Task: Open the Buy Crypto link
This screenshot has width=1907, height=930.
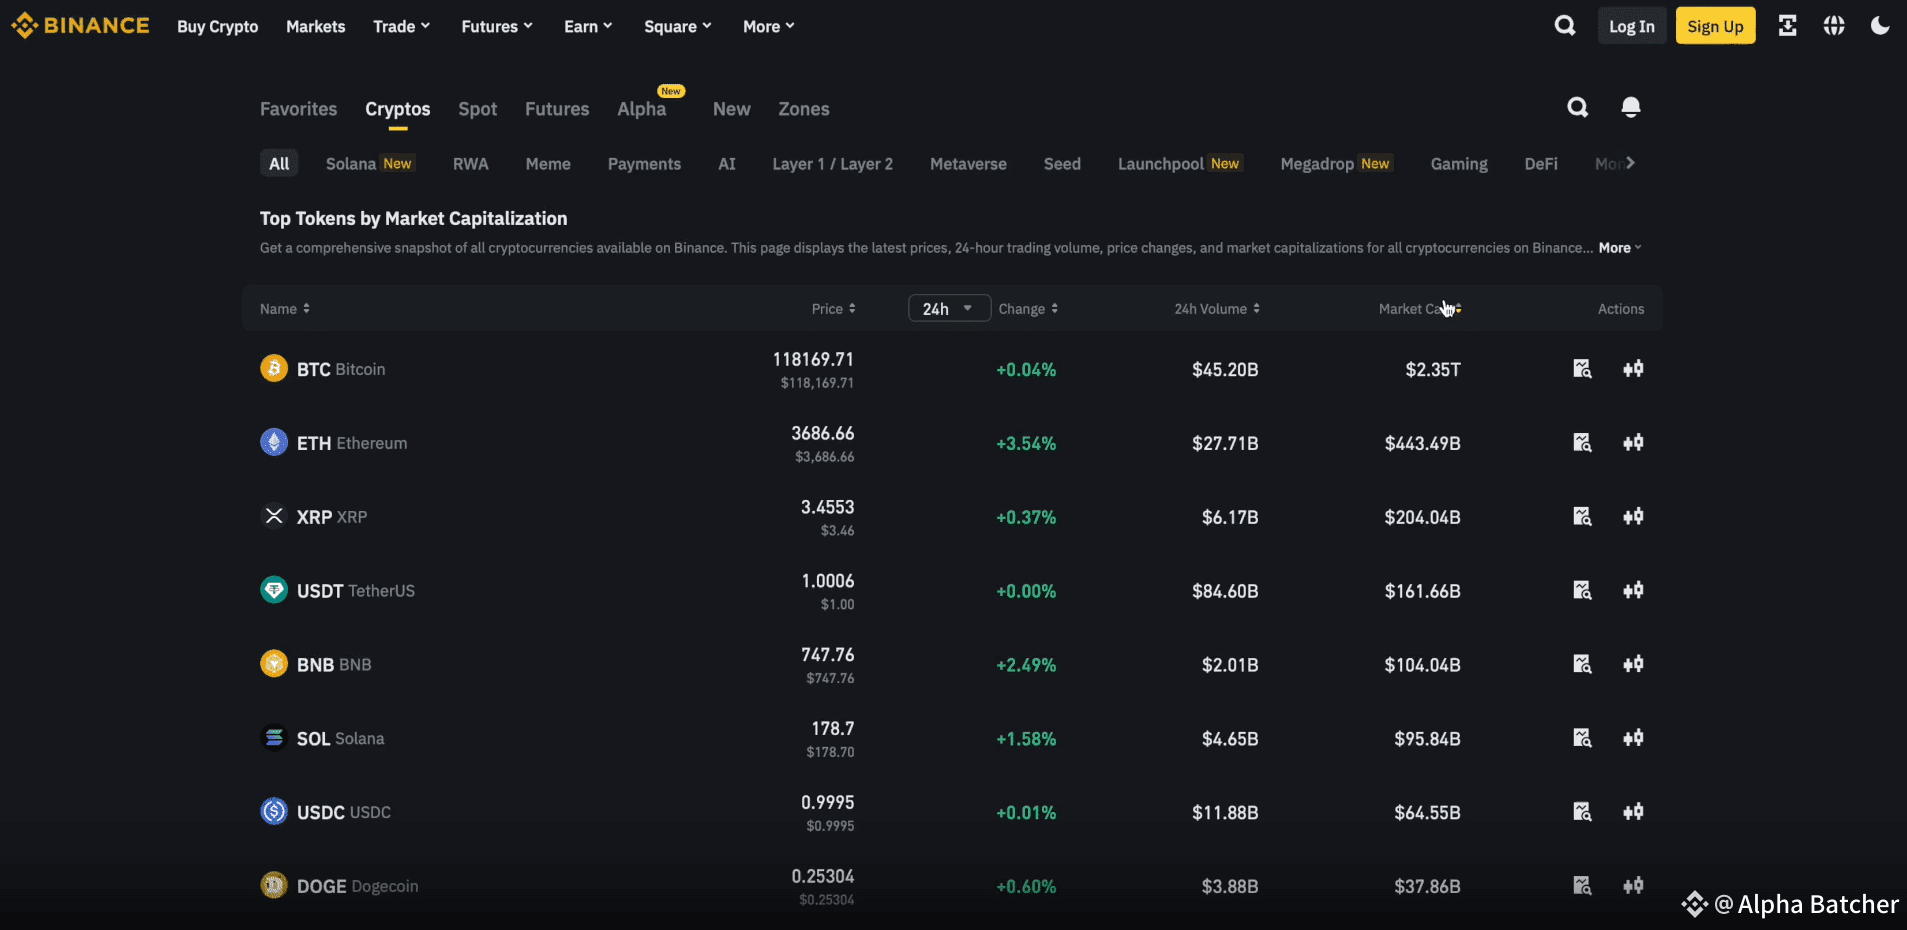Action: [217, 27]
